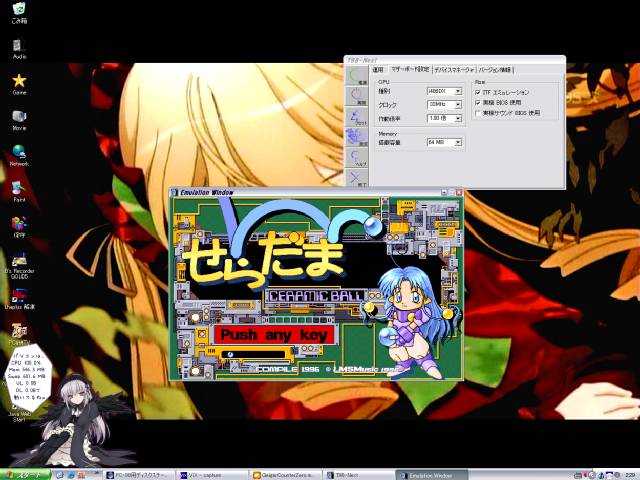Click the Push any key banner in game
Screen dimensions: 640x480
pyautogui.click(x=274, y=335)
